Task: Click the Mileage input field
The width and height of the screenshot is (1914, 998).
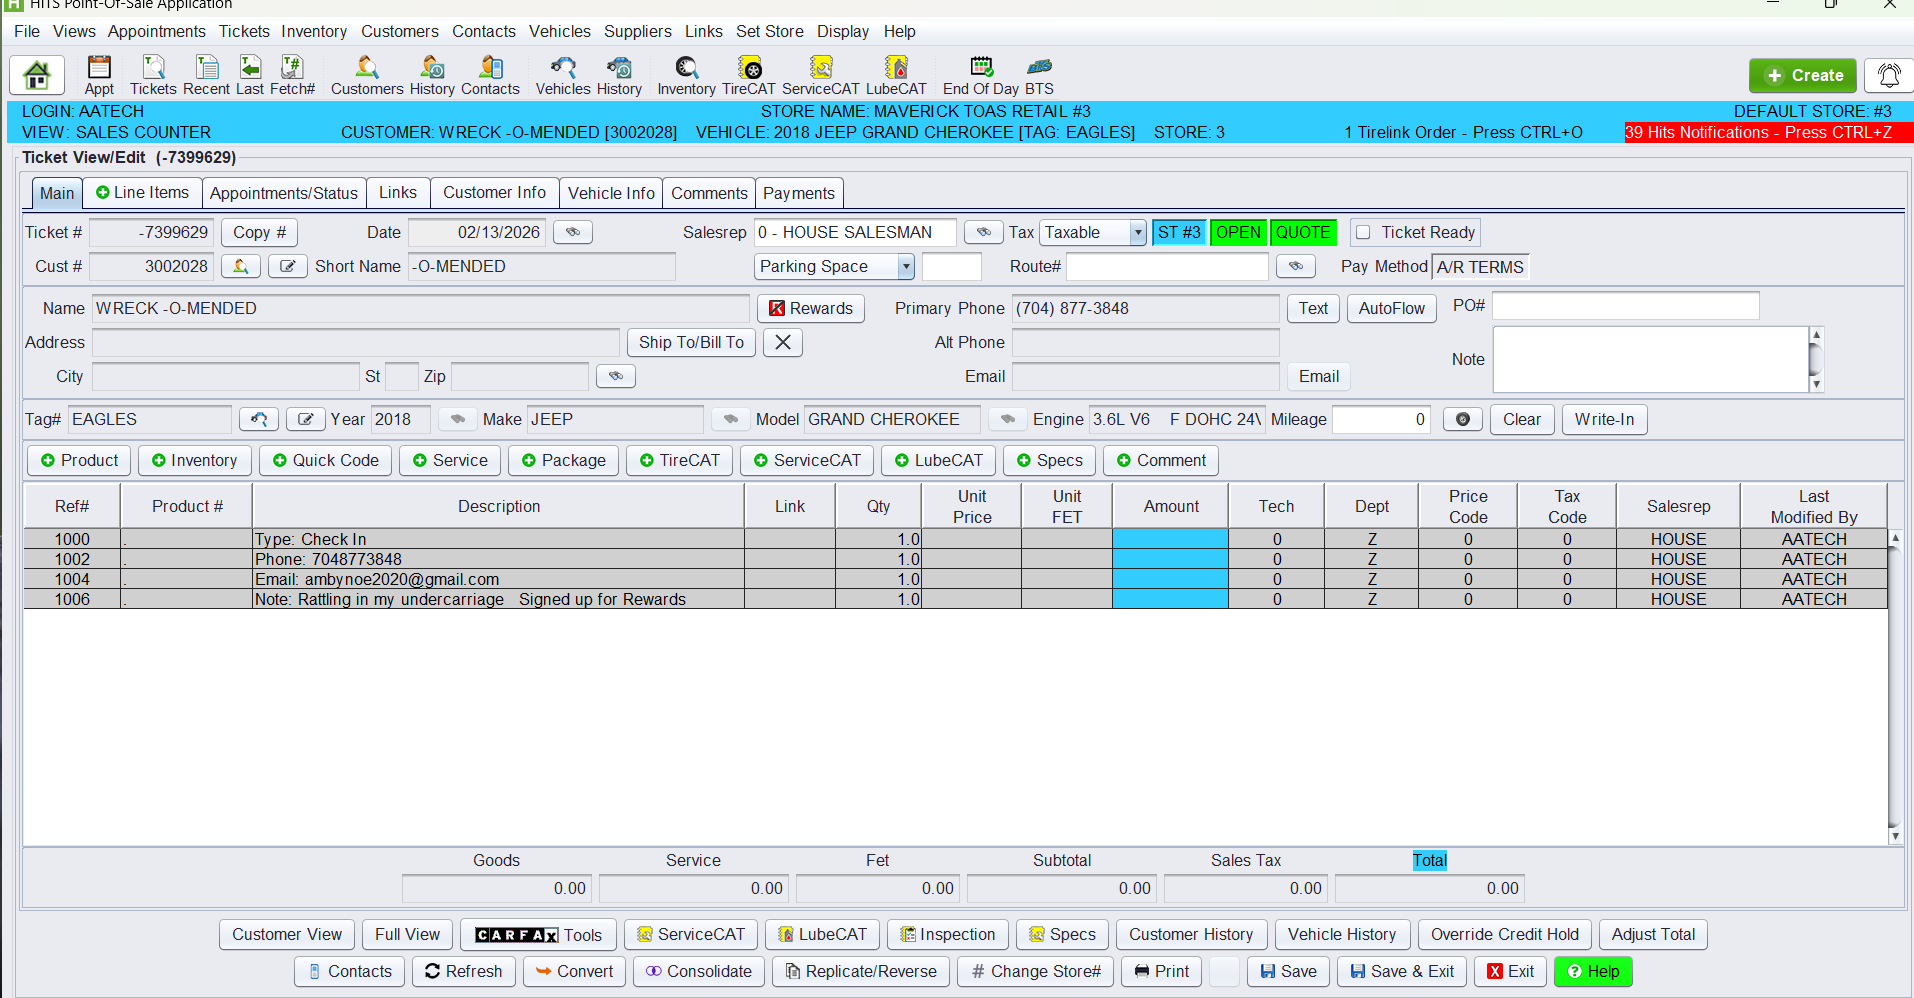Action: 1380,419
